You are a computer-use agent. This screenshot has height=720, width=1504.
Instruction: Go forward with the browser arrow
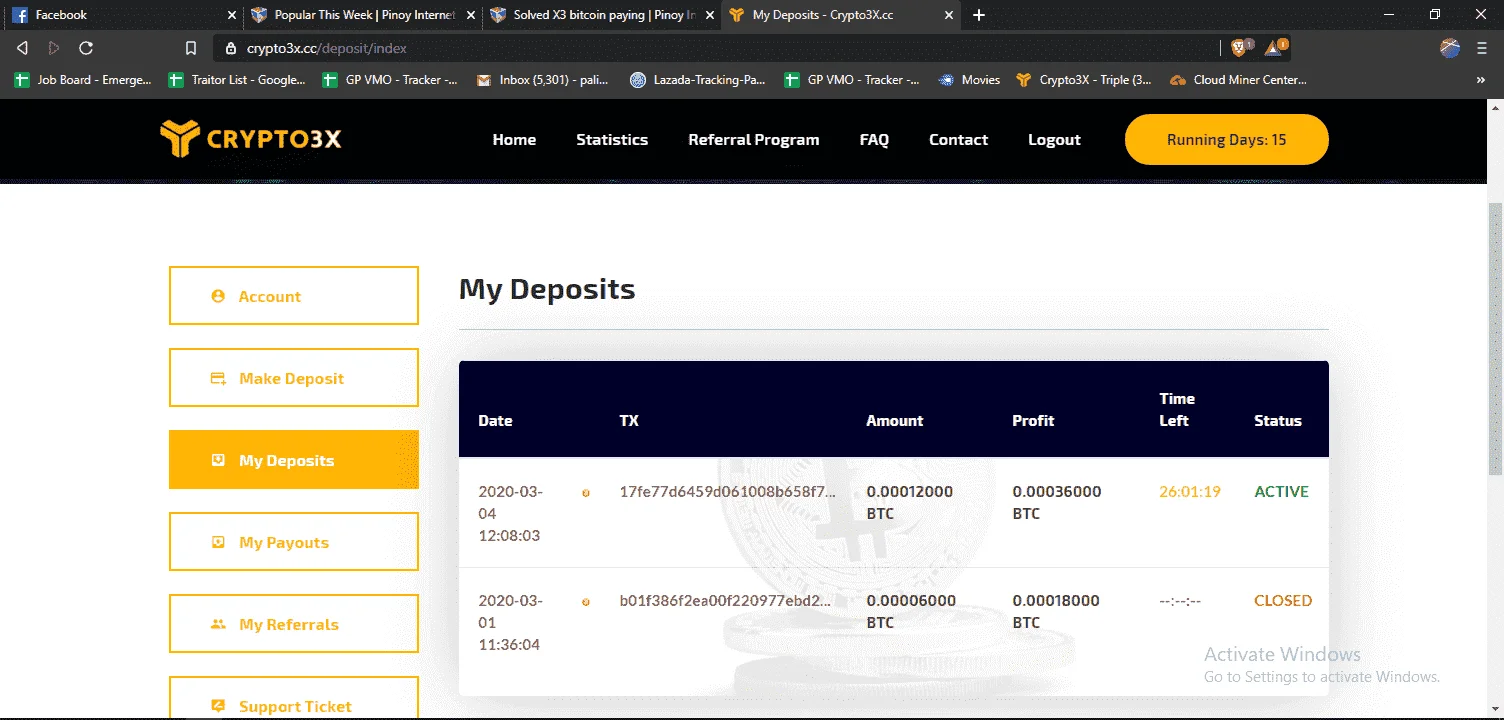pyautogui.click(x=54, y=48)
